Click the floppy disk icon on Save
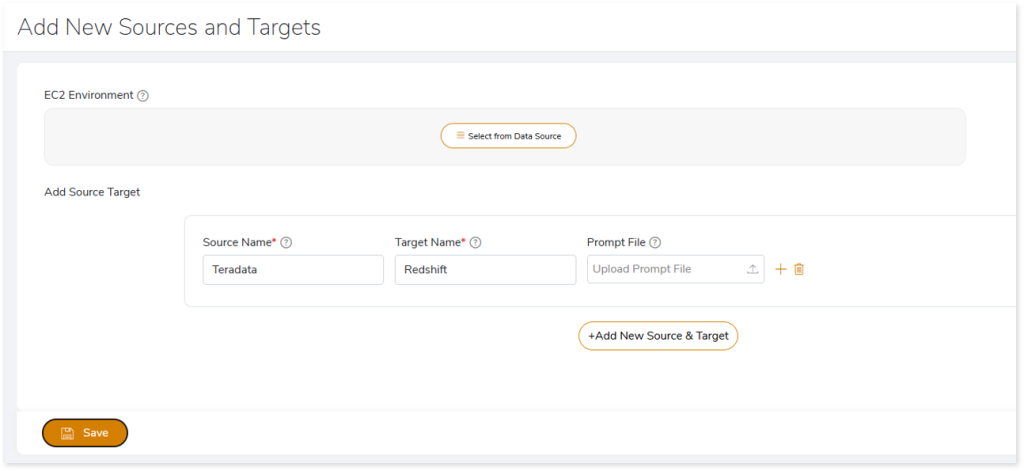 pos(67,433)
